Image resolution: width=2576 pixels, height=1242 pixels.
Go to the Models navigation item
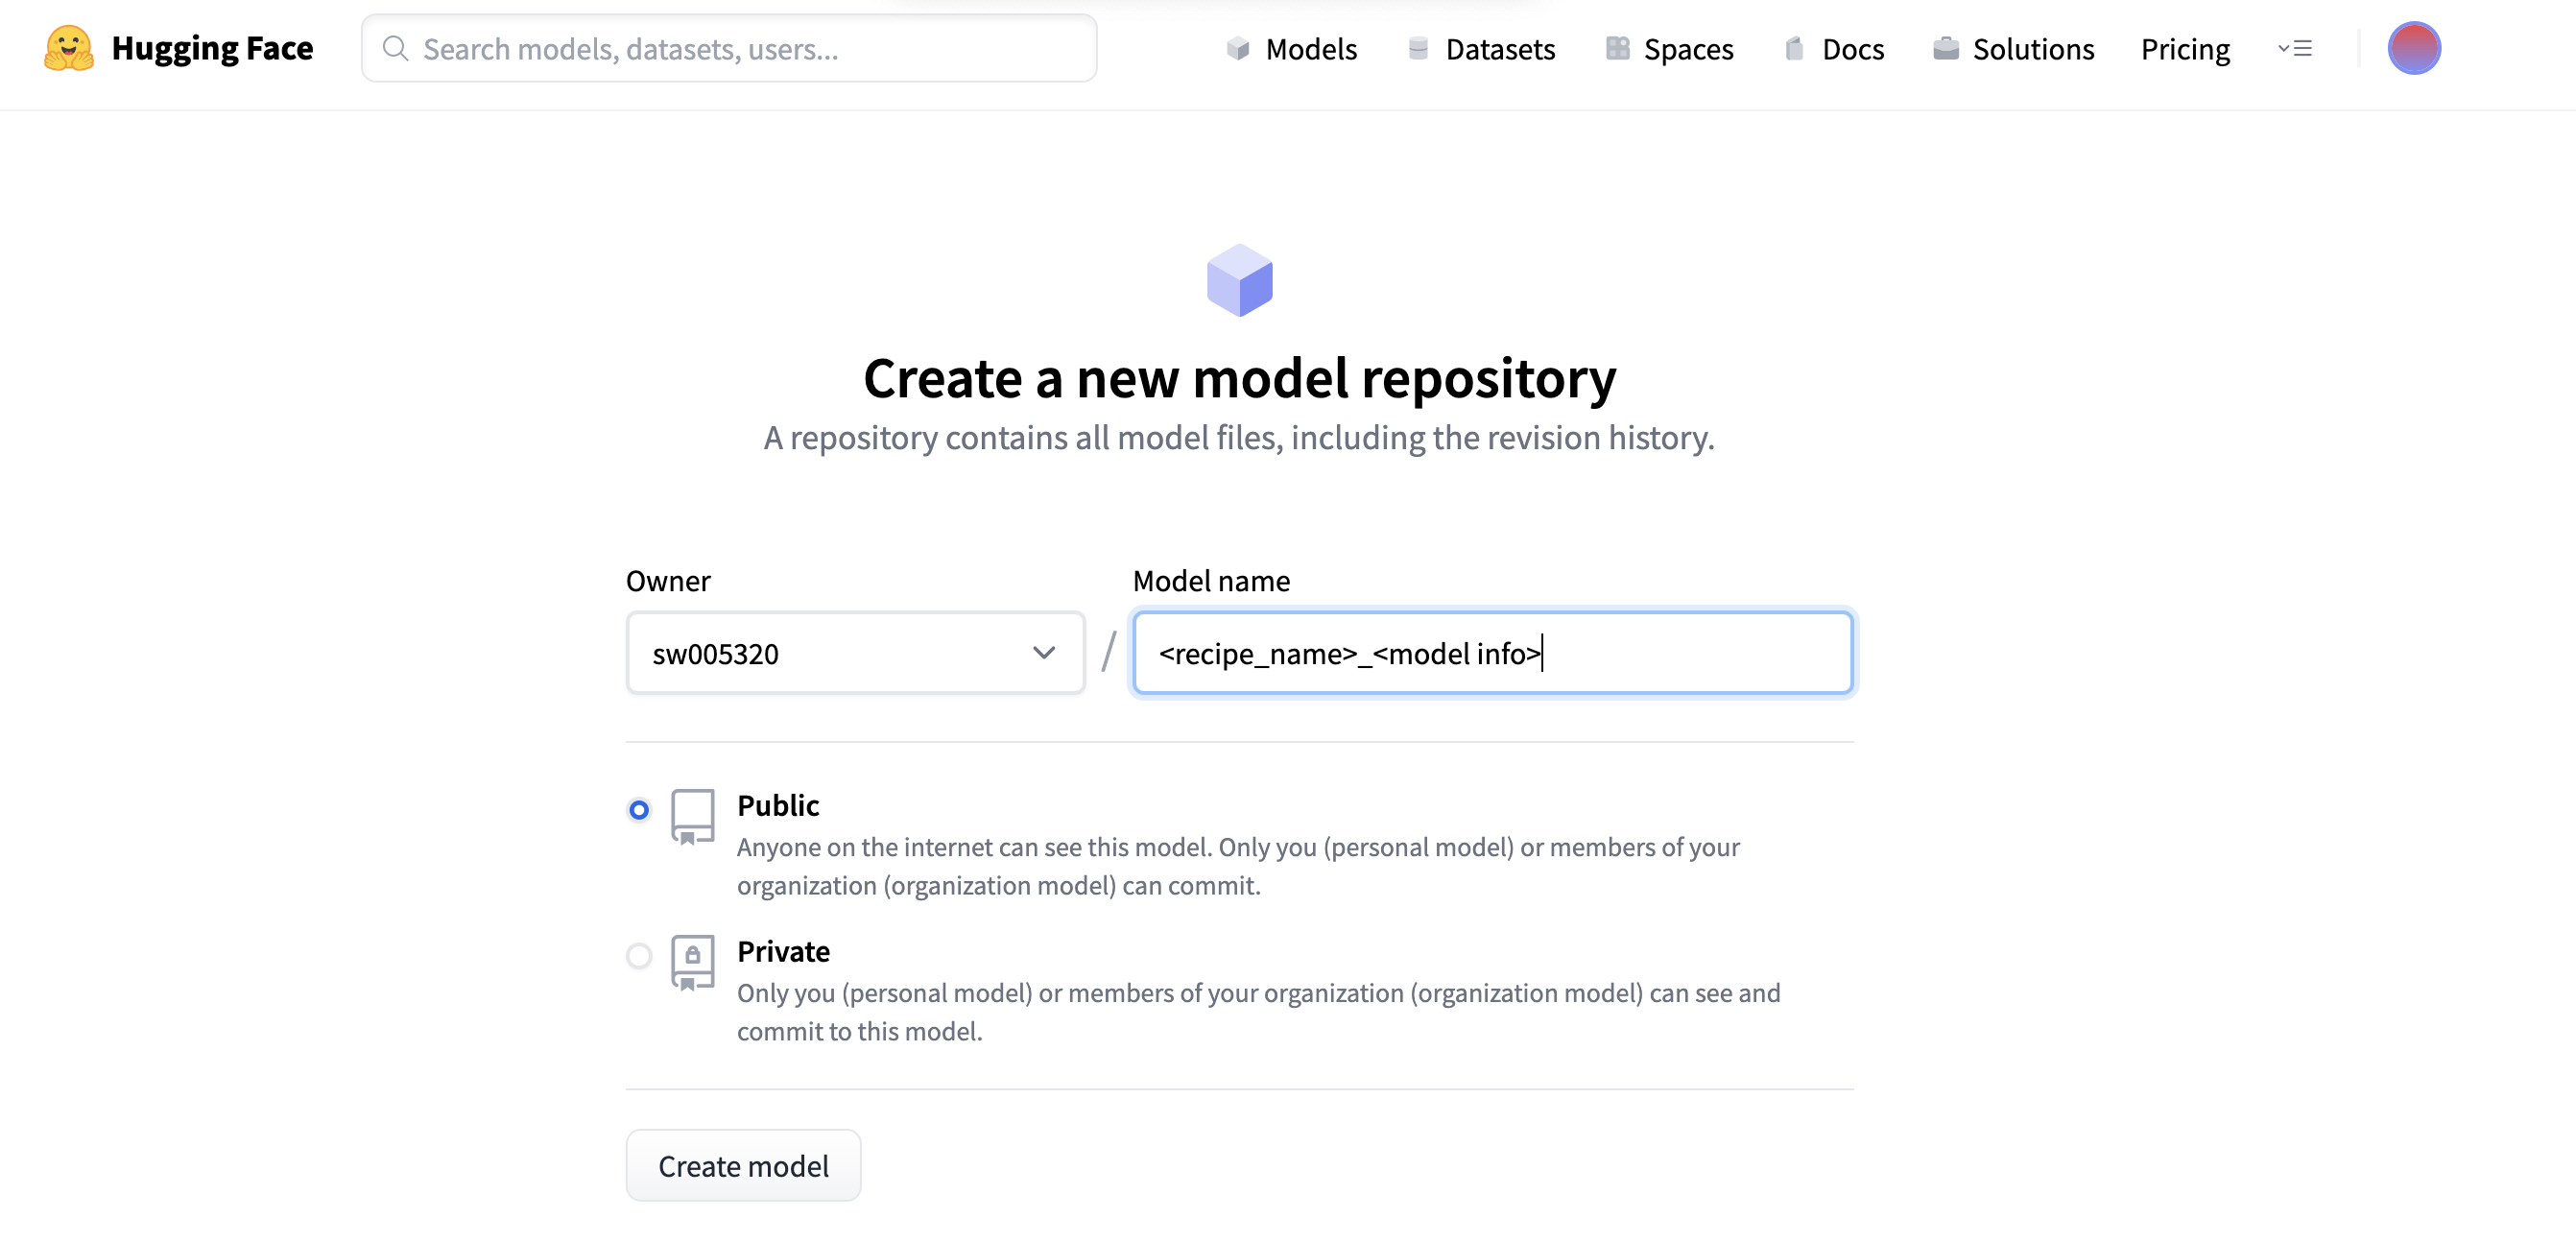(x=1291, y=48)
